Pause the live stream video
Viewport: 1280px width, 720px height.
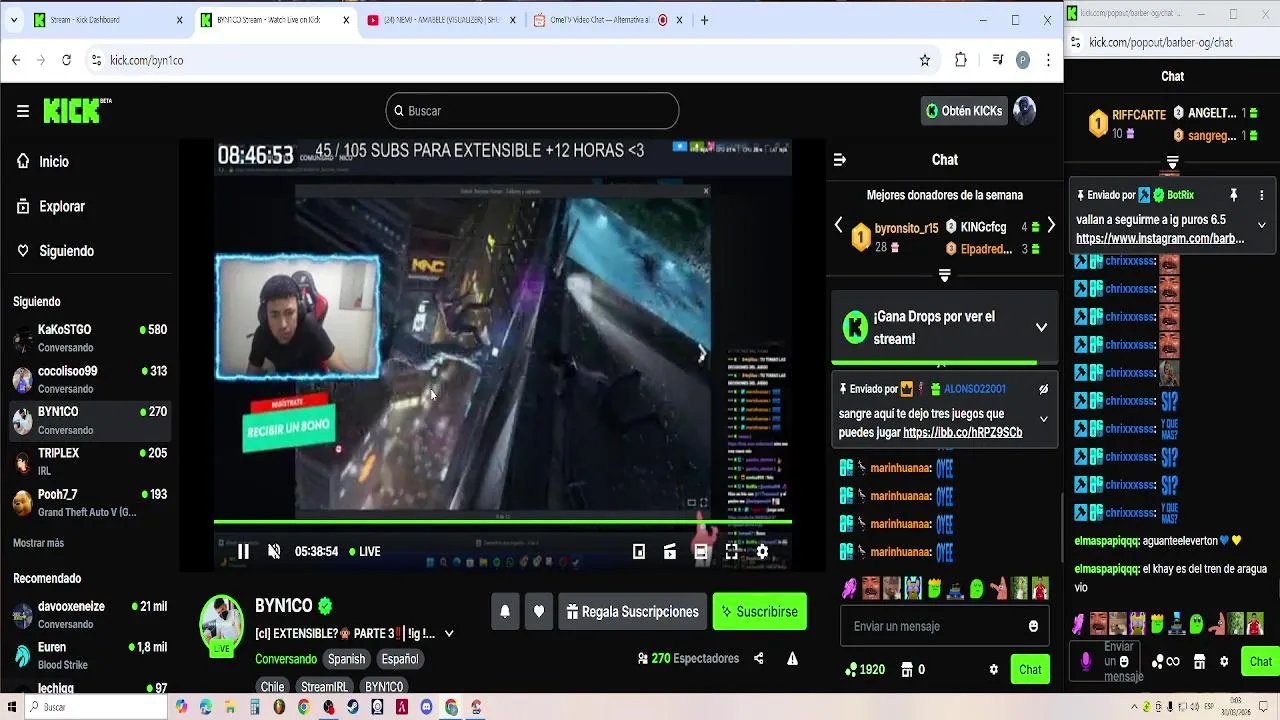(243, 551)
